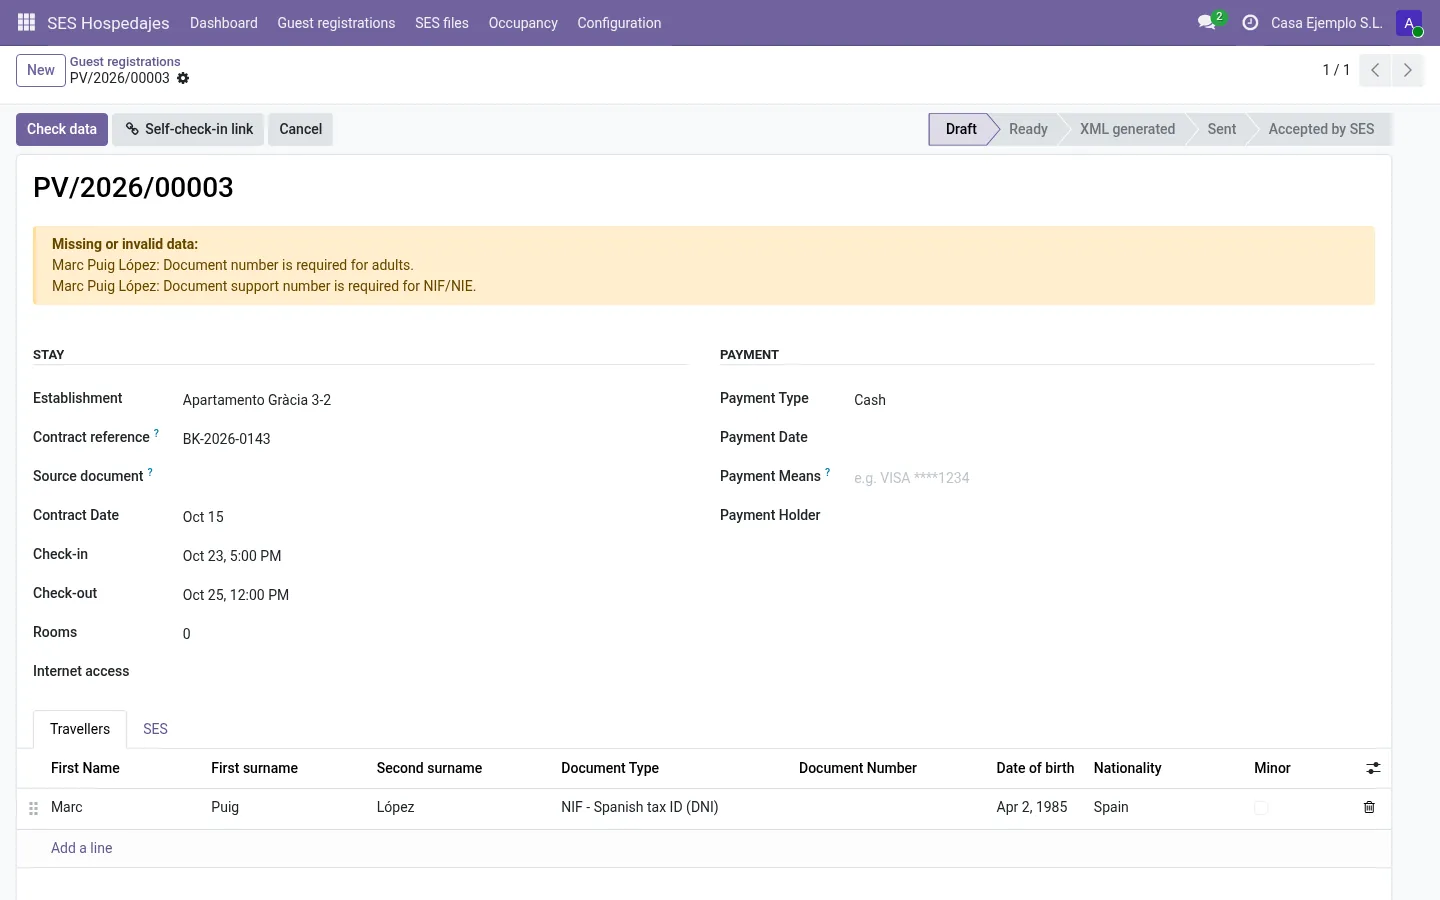Open the Configuration menu
The height and width of the screenshot is (900, 1440).
tap(619, 23)
